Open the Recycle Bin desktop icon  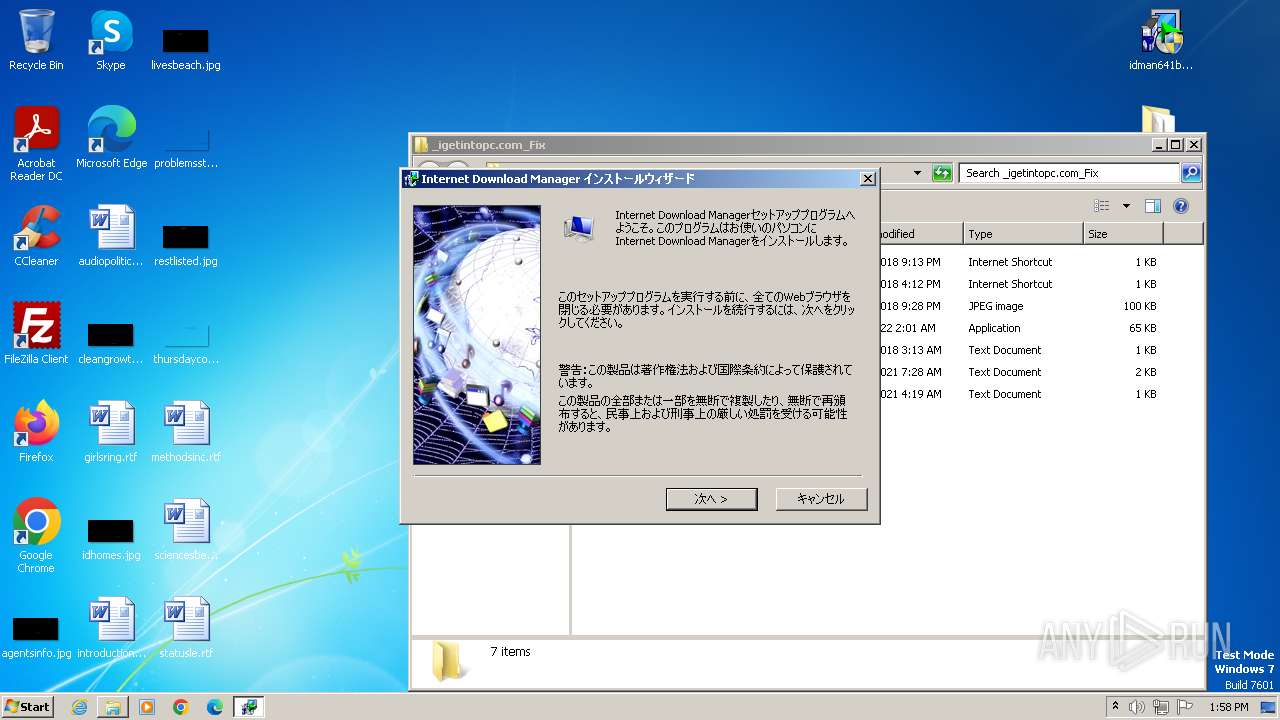tap(36, 41)
